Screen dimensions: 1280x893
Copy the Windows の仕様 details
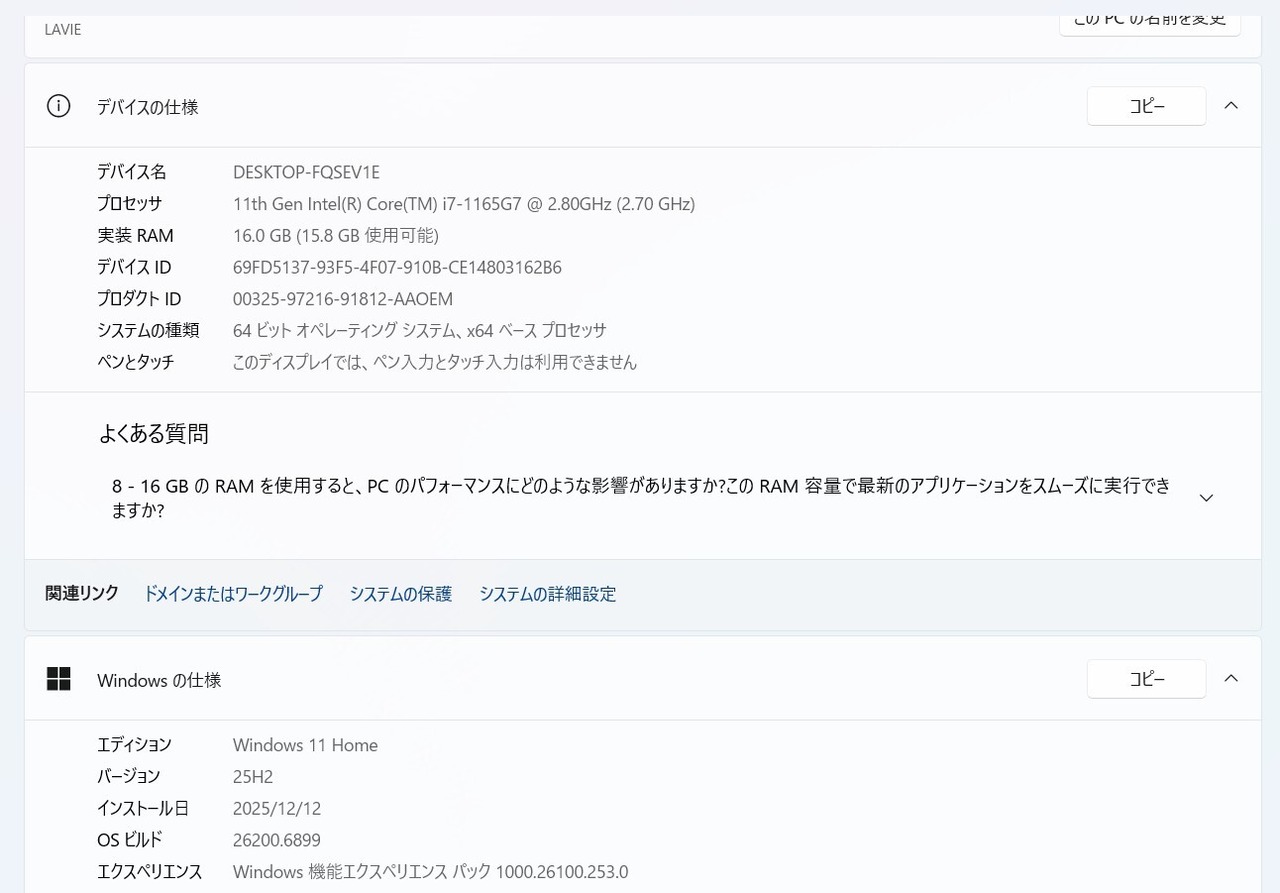(1146, 679)
